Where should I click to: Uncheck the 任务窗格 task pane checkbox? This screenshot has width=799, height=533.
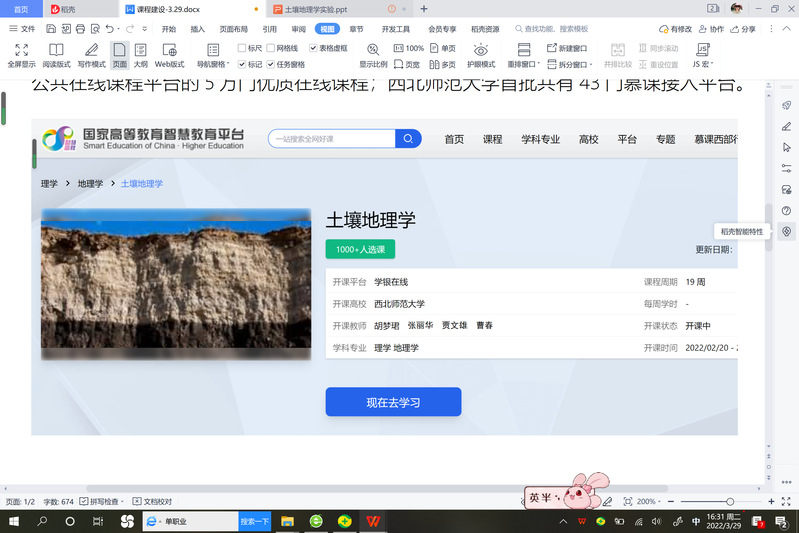[x=270, y=64]
